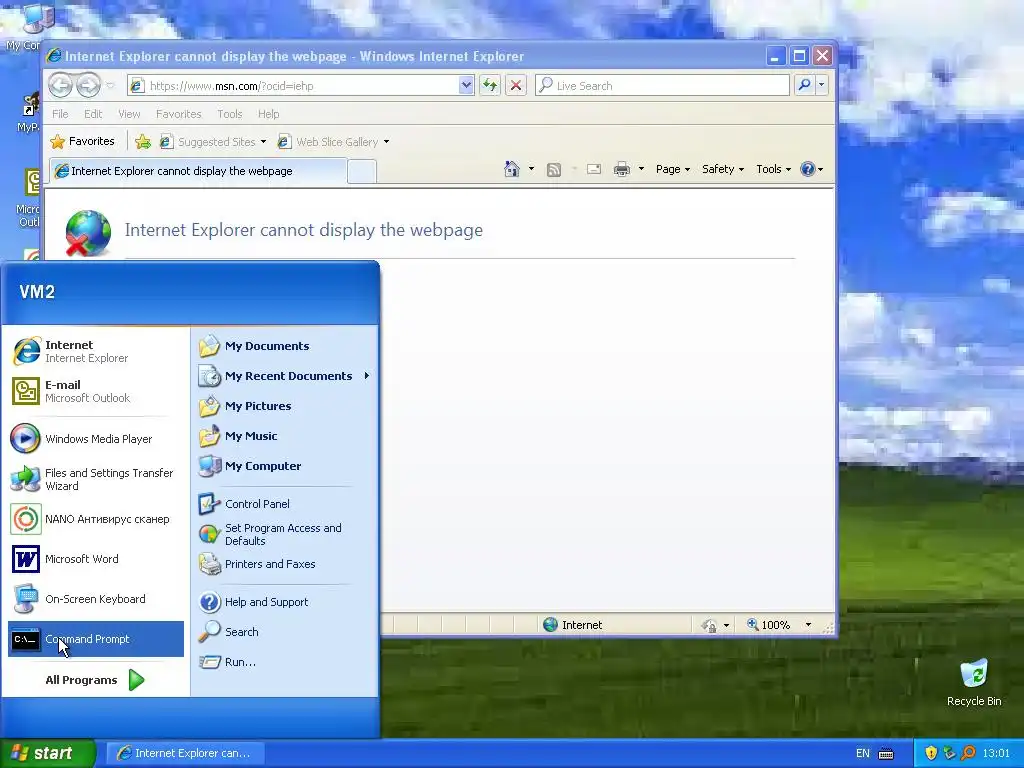Click the security shield tray icon
1024x768 pixels.
pyautogui.click(x=931, y=753)
